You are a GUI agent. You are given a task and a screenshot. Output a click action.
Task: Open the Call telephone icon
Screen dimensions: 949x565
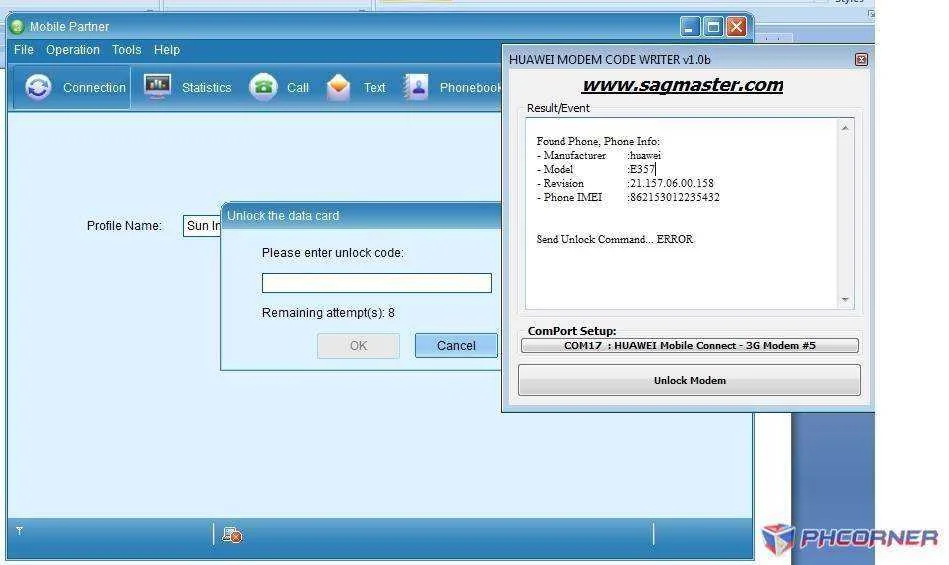(x=263, y=87)
